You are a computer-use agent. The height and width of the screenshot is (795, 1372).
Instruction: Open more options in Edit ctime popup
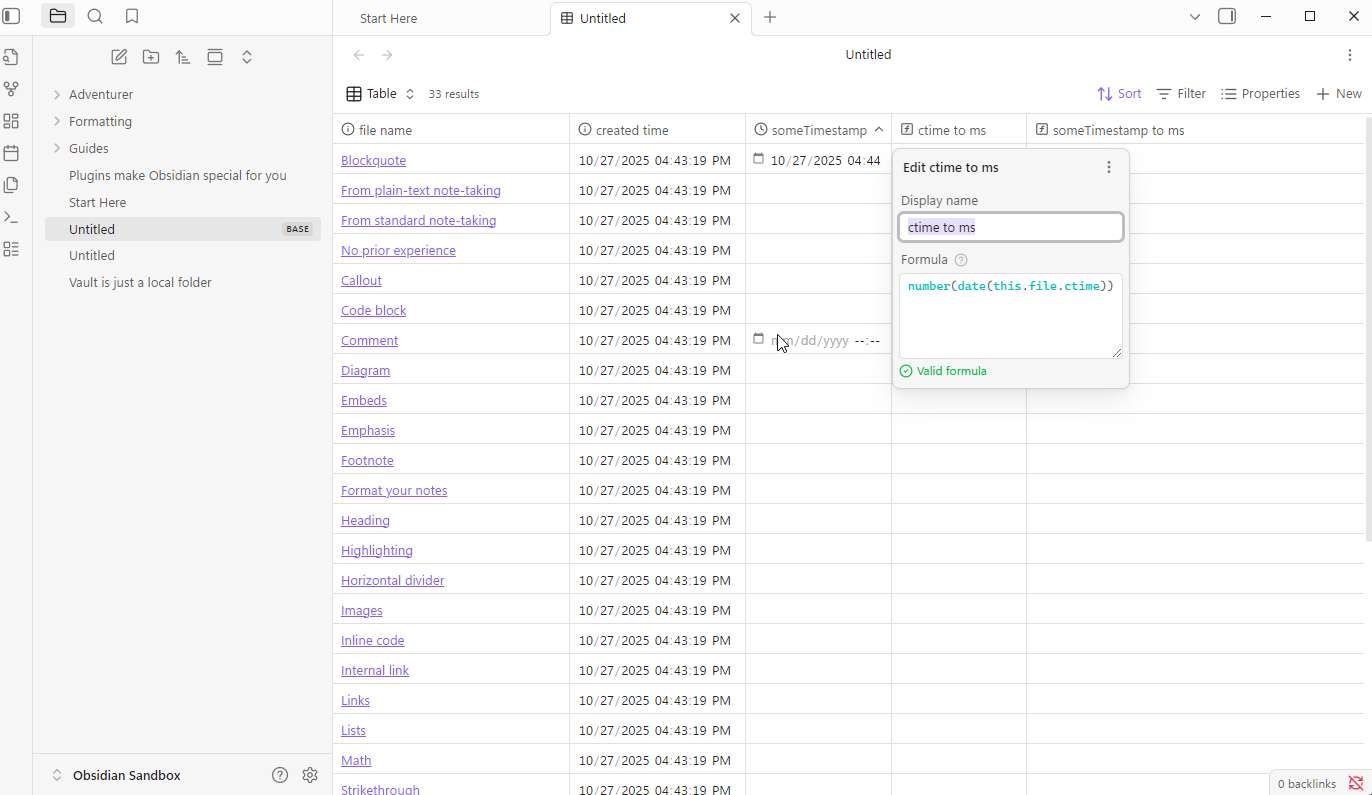point(1108,167)
